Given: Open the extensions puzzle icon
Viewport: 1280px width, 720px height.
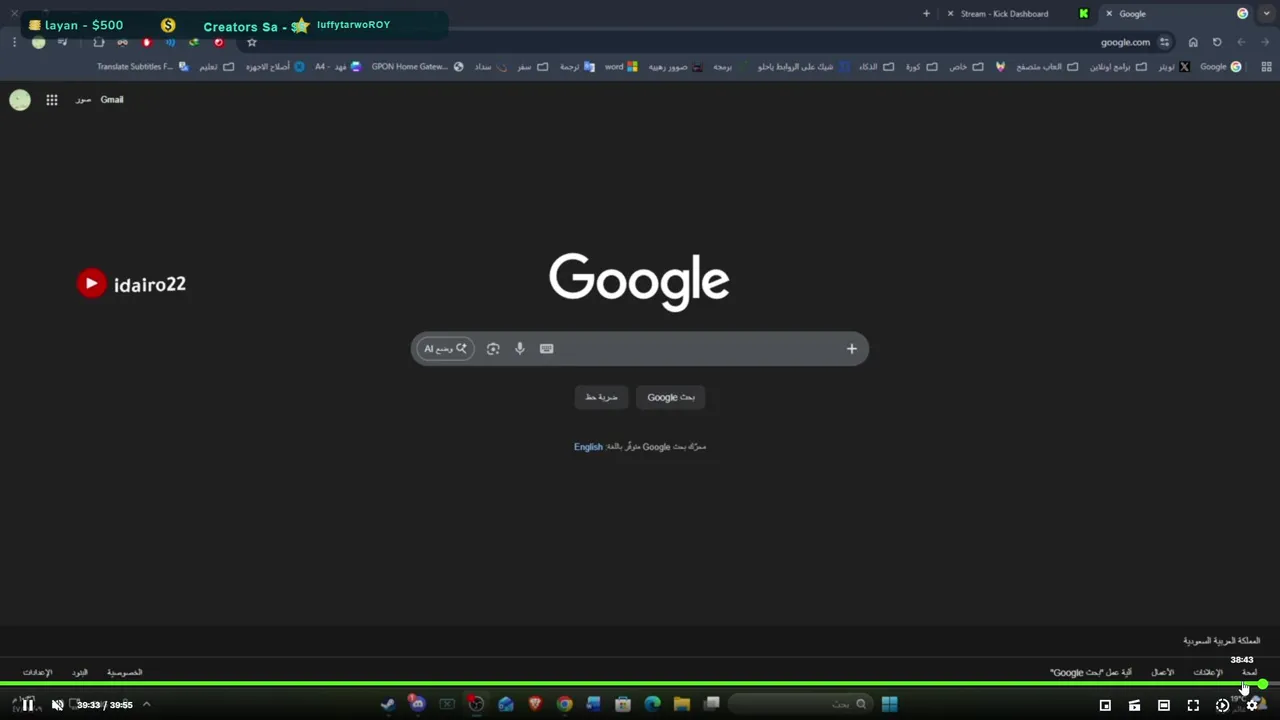Looking at the screenshot, I should [x=98, y=42].
